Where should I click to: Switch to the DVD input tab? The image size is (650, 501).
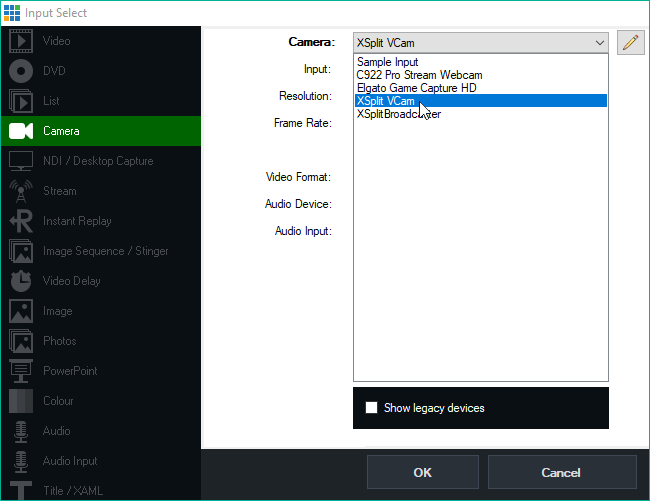[x=101, y=71]
